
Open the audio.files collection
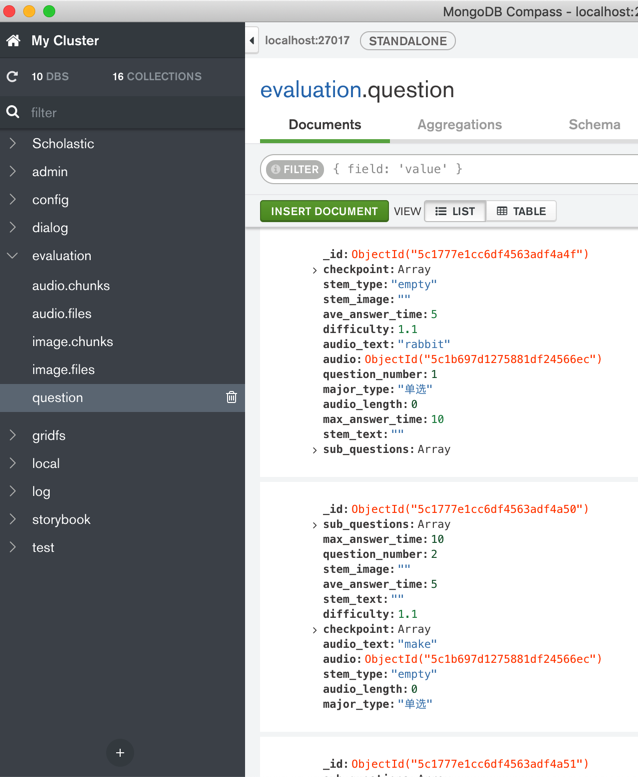click(62, 314)
